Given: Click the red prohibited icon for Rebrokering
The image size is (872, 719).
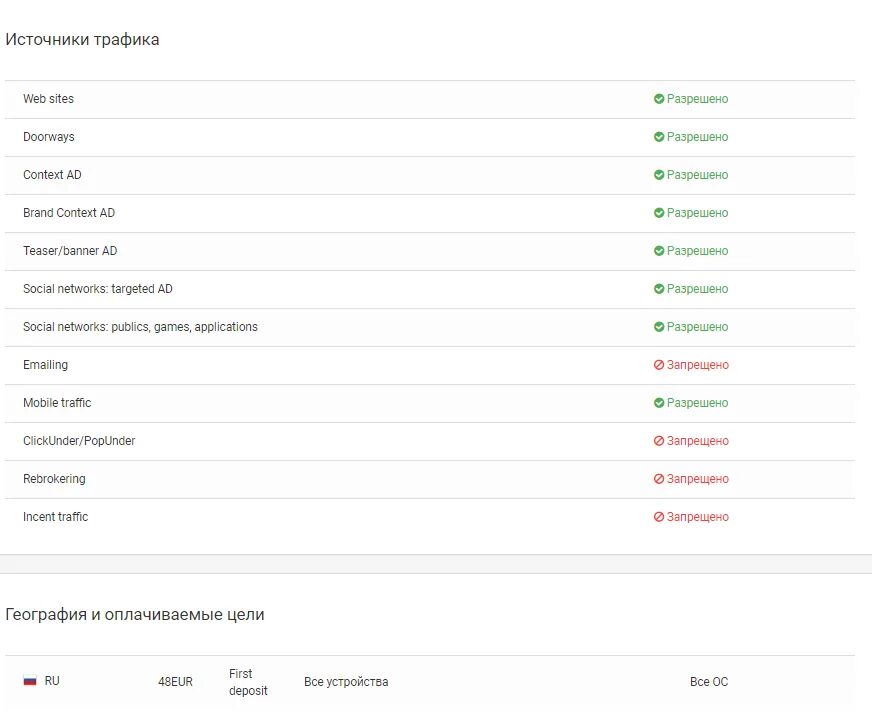Looking at the screenshot, I should click(659, 479).
